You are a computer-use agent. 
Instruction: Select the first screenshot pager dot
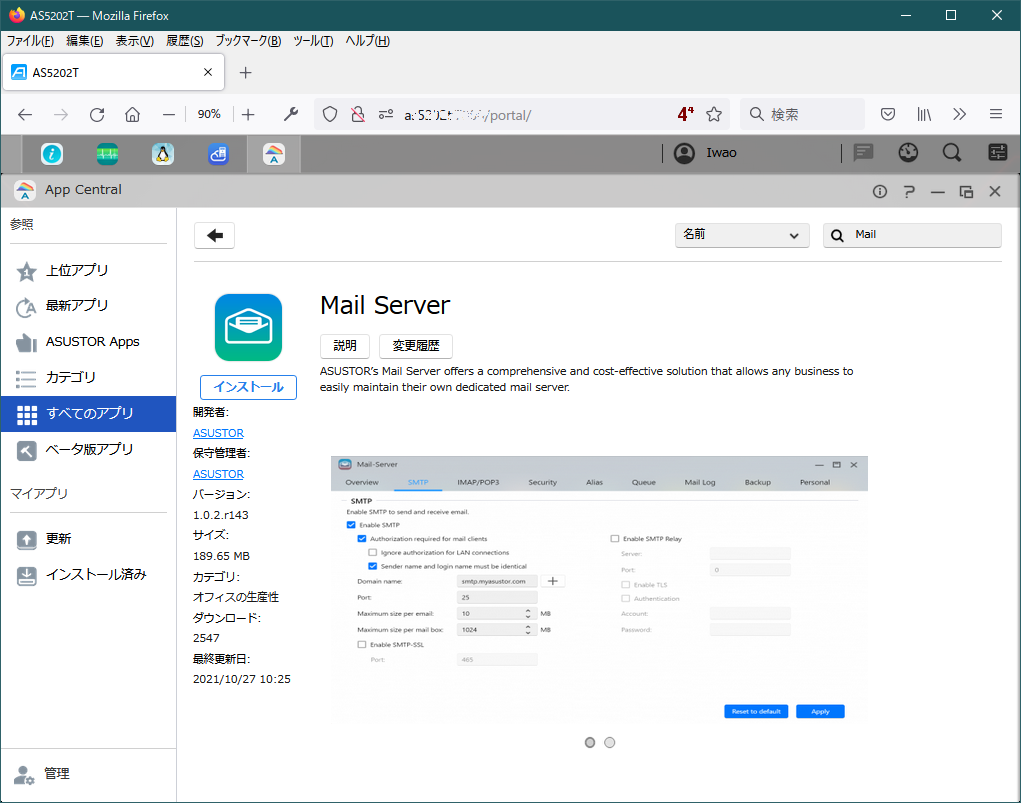[x=590, y=742]
